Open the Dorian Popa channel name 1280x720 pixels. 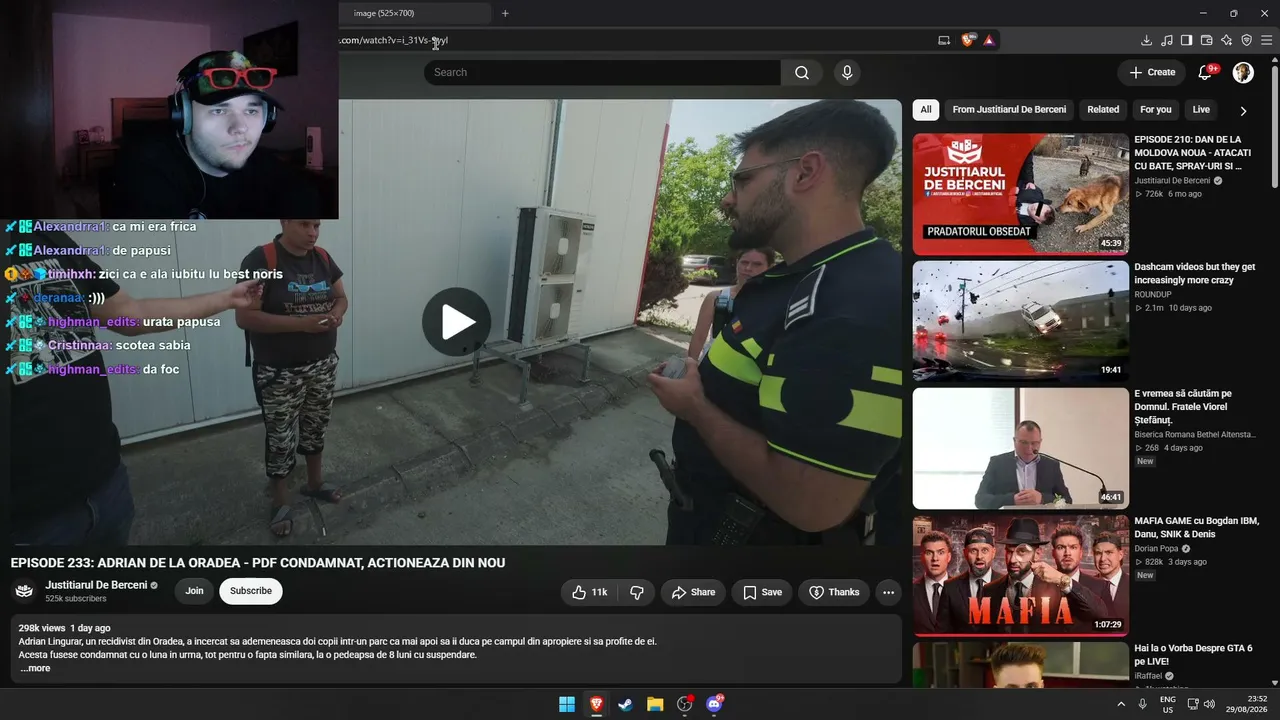(1157, 549)
